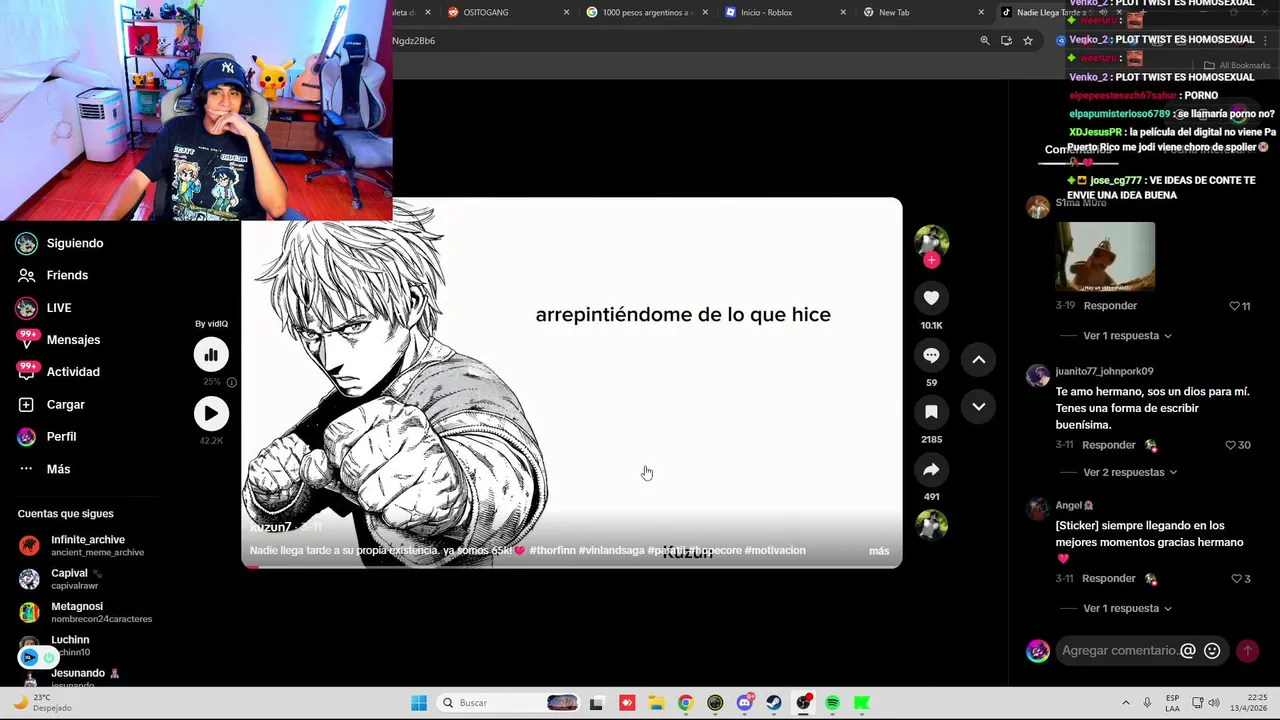Viewport: 1280px width, 720px height.
Task: Open Discord from the taskbar
Action: (744, 703)
